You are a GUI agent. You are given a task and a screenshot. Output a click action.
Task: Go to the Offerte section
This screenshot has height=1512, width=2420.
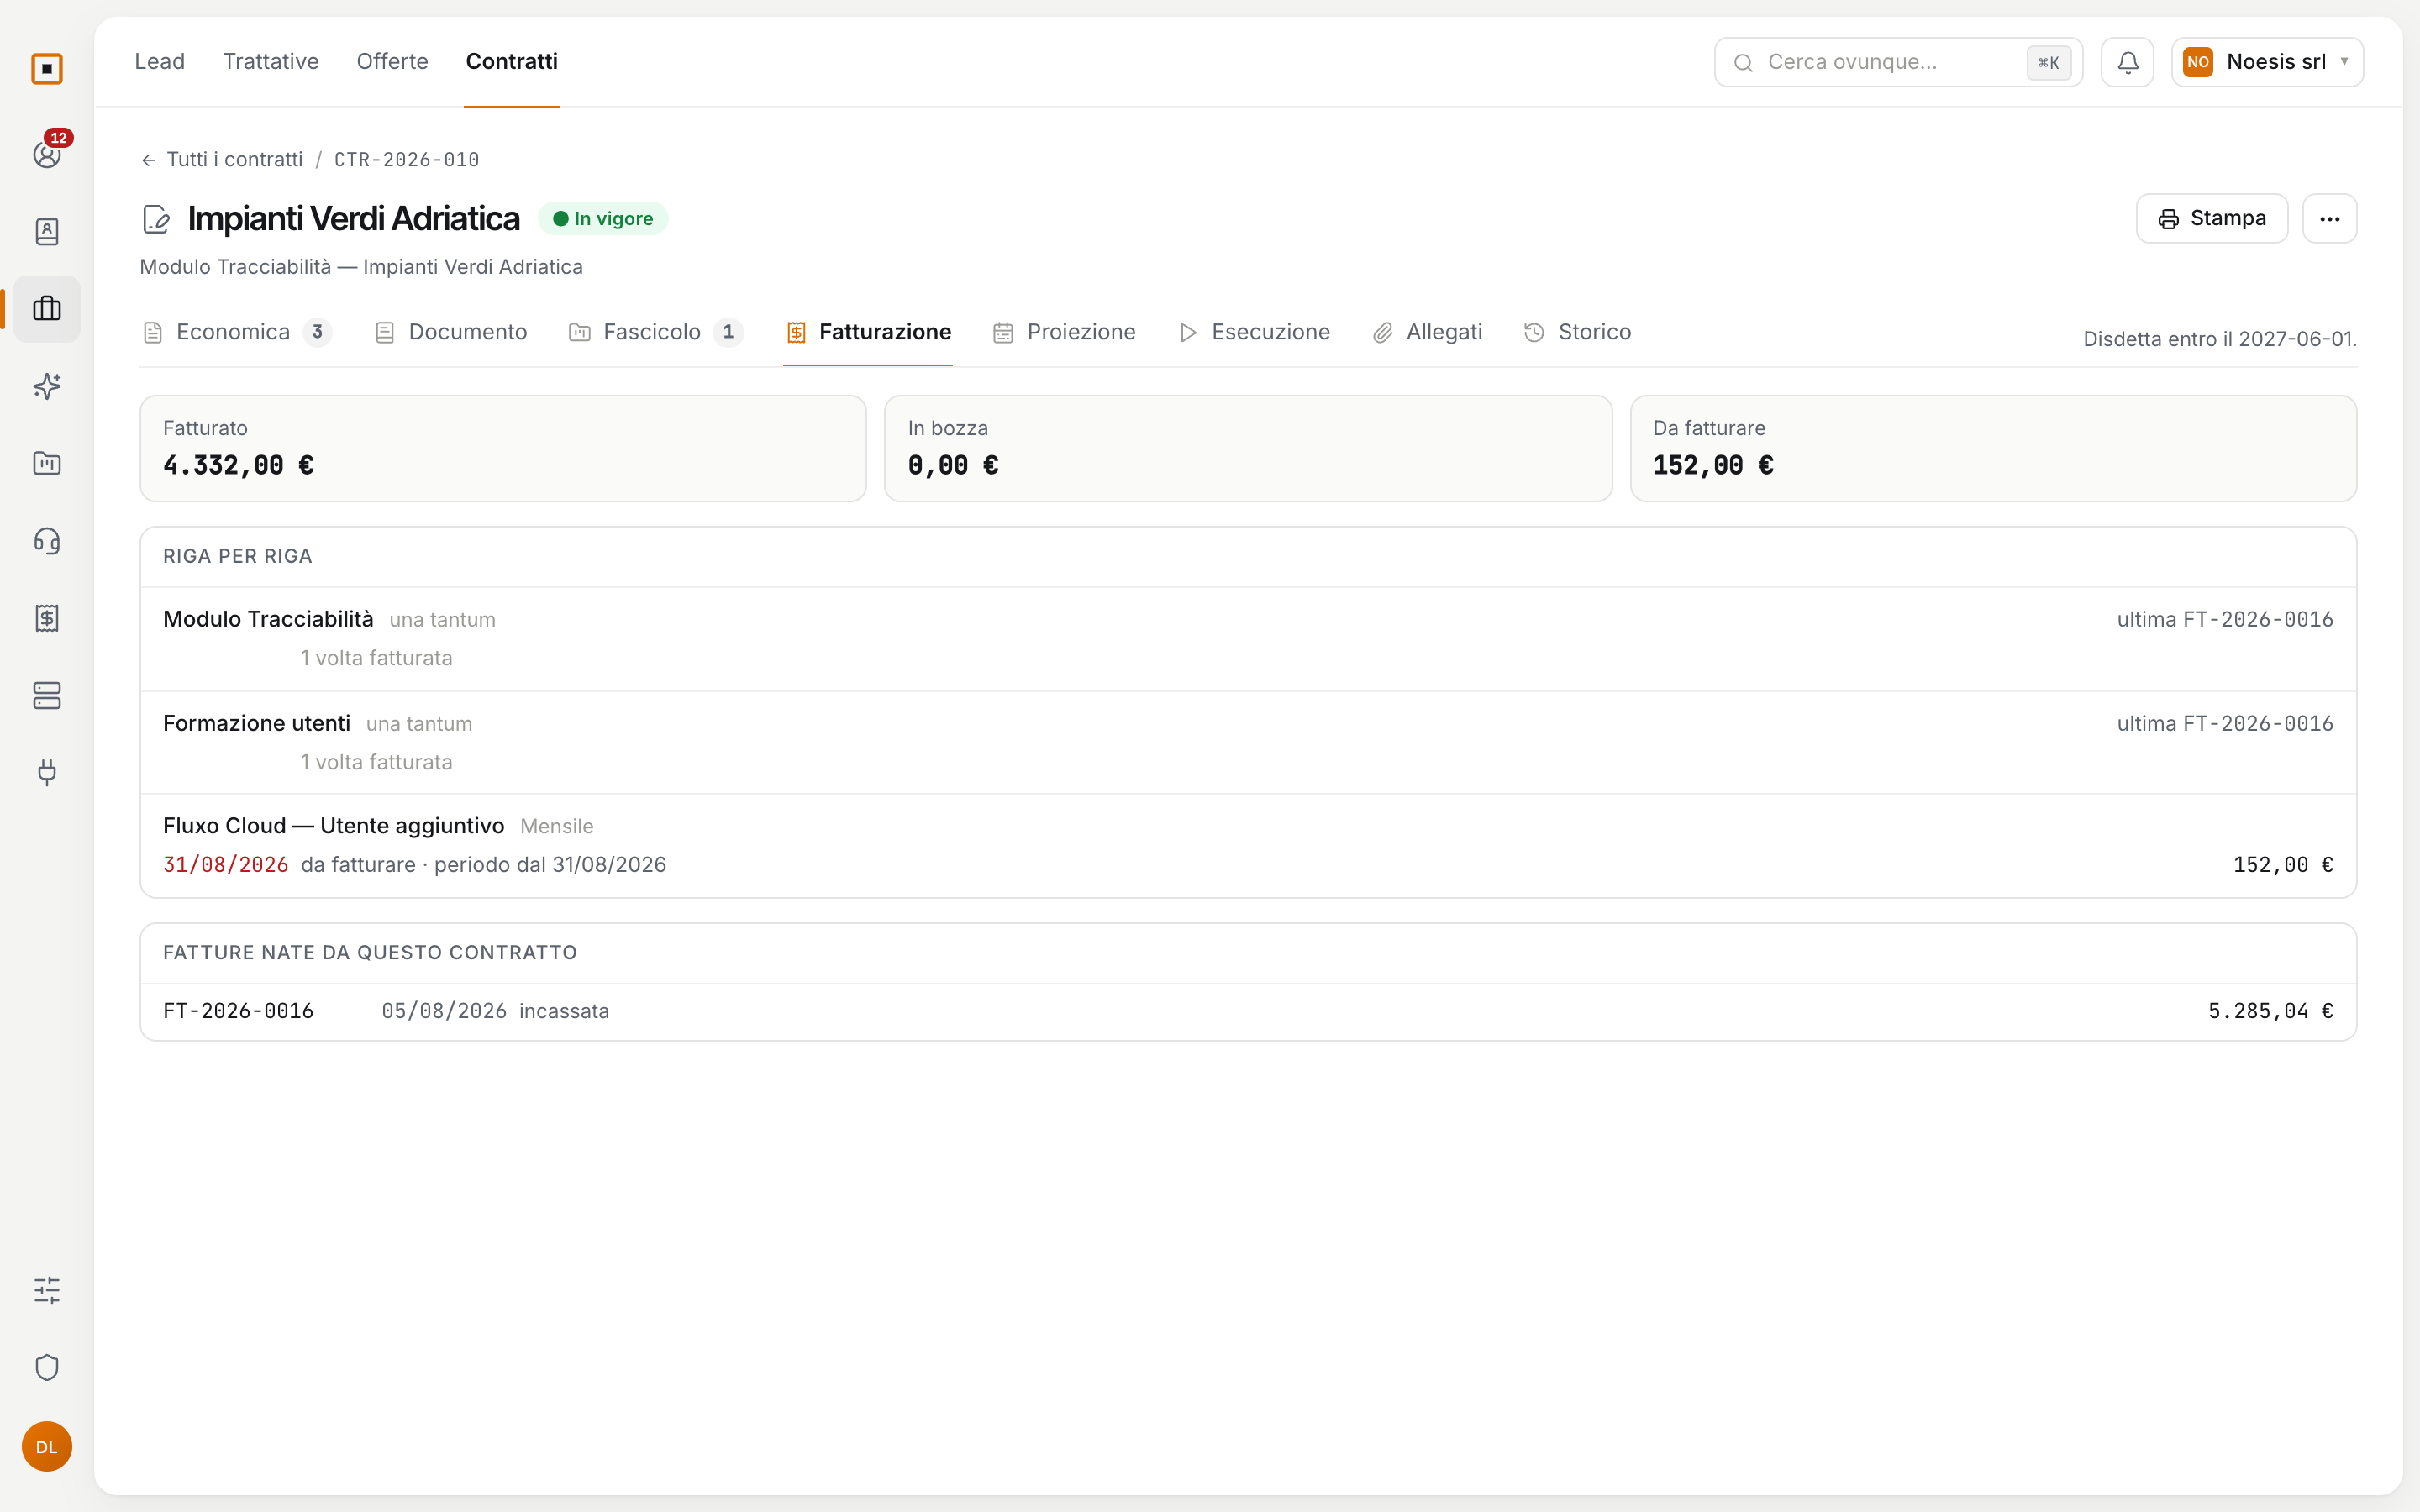click(392, 61)
